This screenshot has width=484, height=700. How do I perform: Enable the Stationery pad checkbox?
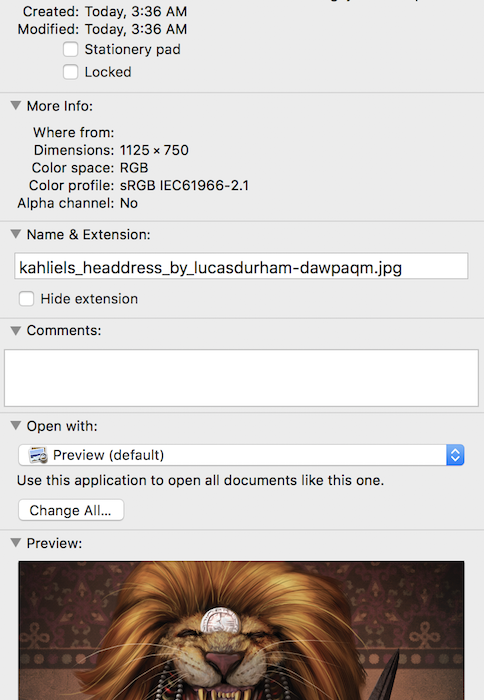71,49
